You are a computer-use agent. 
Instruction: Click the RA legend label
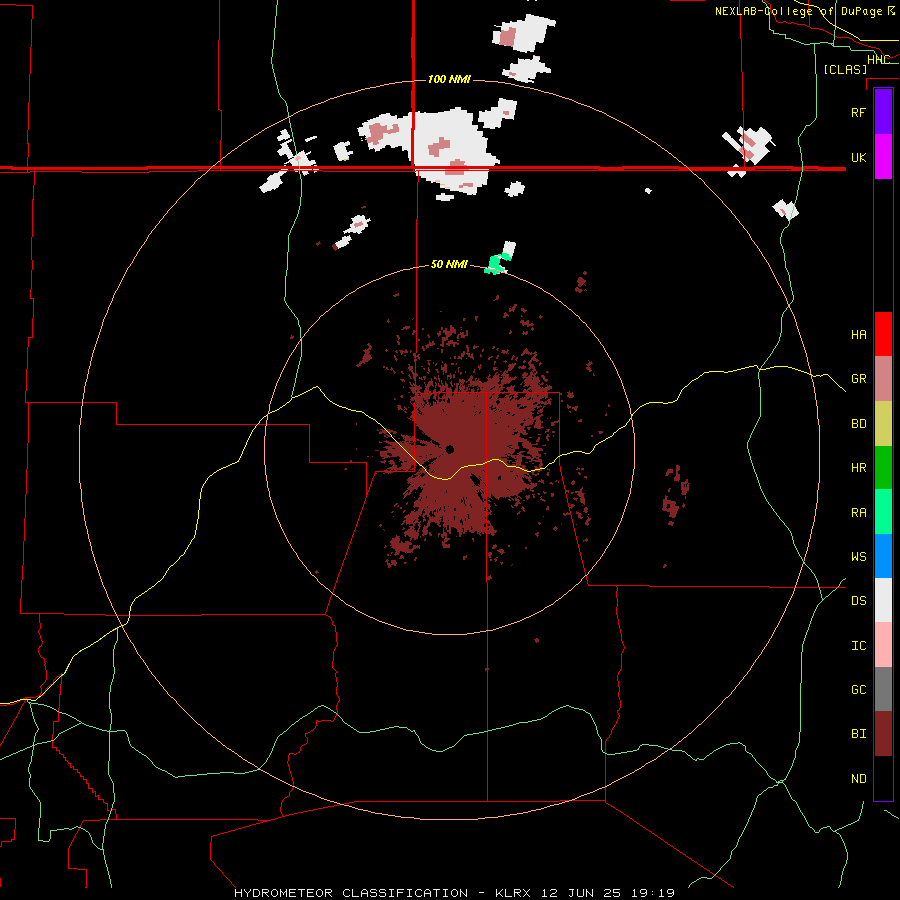[x=858, y=513]
